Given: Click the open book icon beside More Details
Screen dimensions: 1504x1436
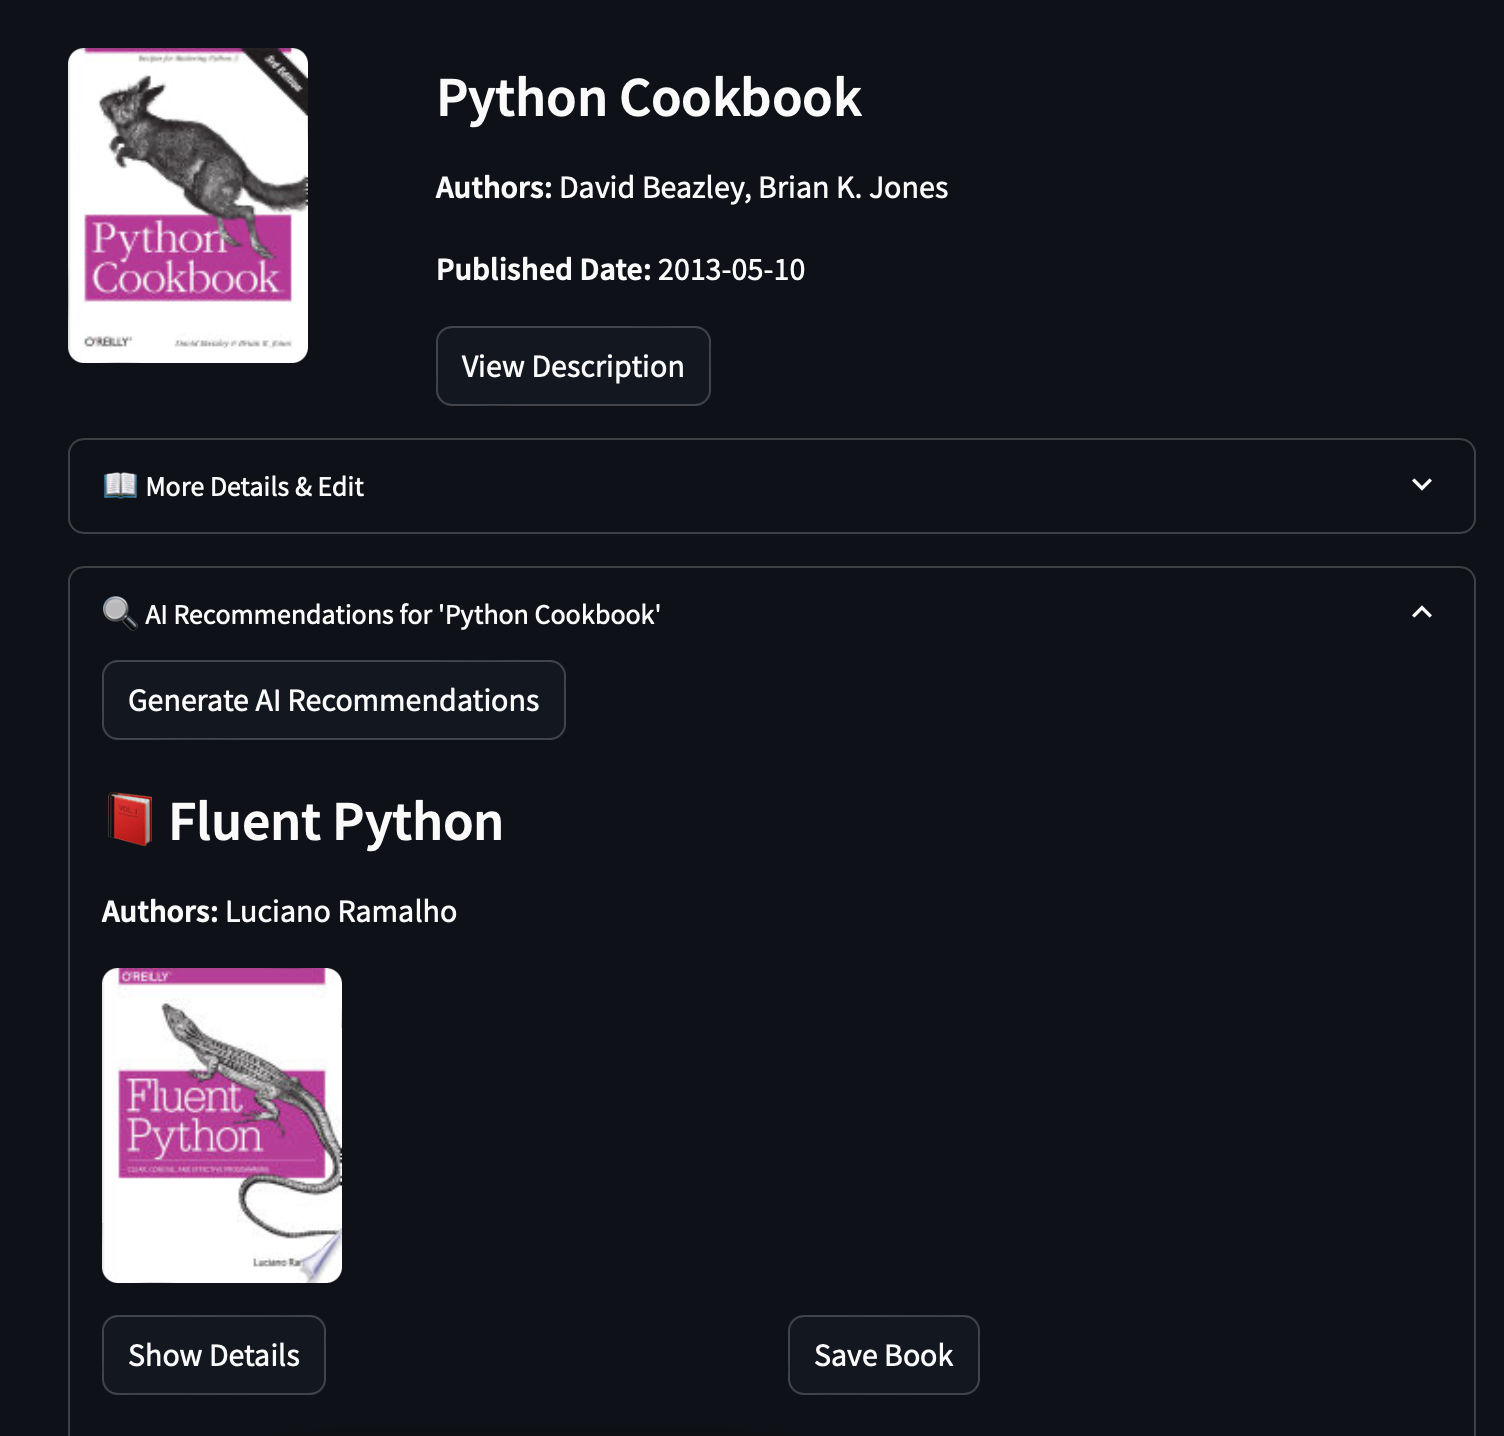Looking at the screenshot, I should pyautogui.click(x=120, y=486).
